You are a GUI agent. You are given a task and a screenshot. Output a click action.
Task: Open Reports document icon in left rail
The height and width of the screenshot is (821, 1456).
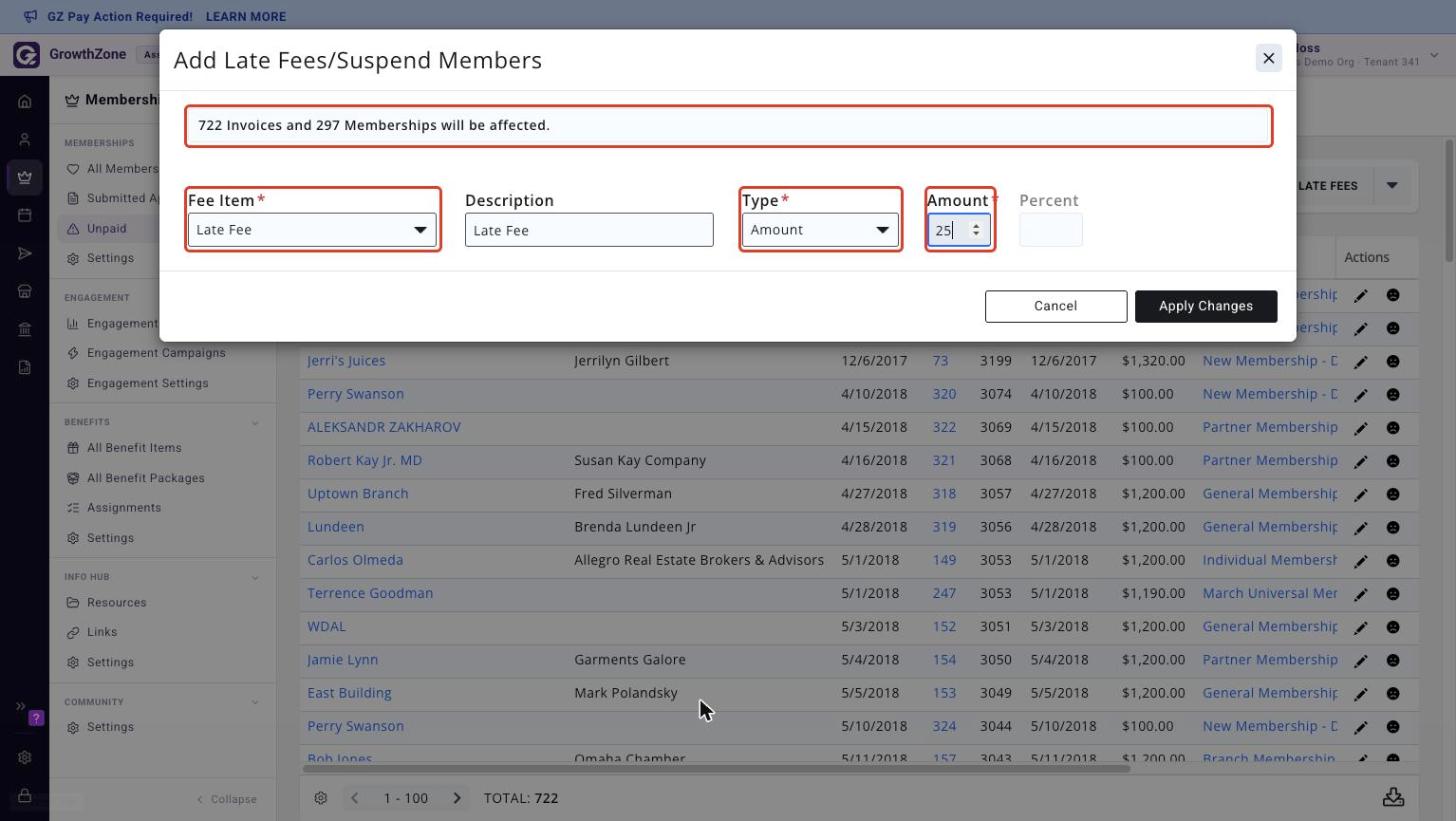(25, 367)
